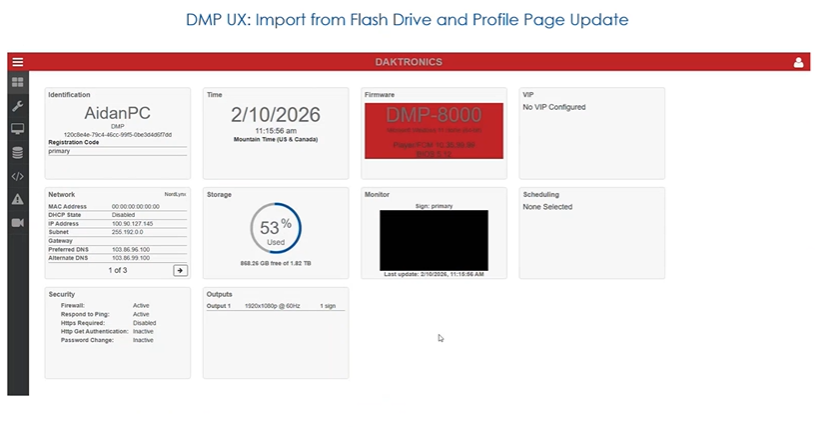Select the dashboard grid icon in sidebar
The image size is (817, 427).
tap(18, 82)
